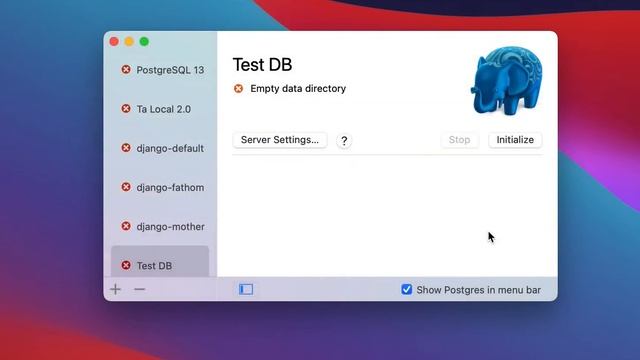Image resolution: width=640 pixels, height=360 pixels.
Task: Click the remove server minus icon
Action: pos(140,289)
